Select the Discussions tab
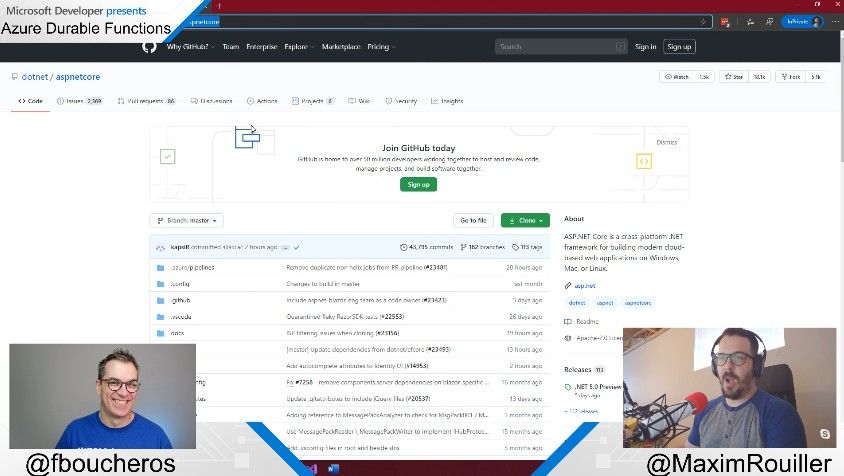 212,101
